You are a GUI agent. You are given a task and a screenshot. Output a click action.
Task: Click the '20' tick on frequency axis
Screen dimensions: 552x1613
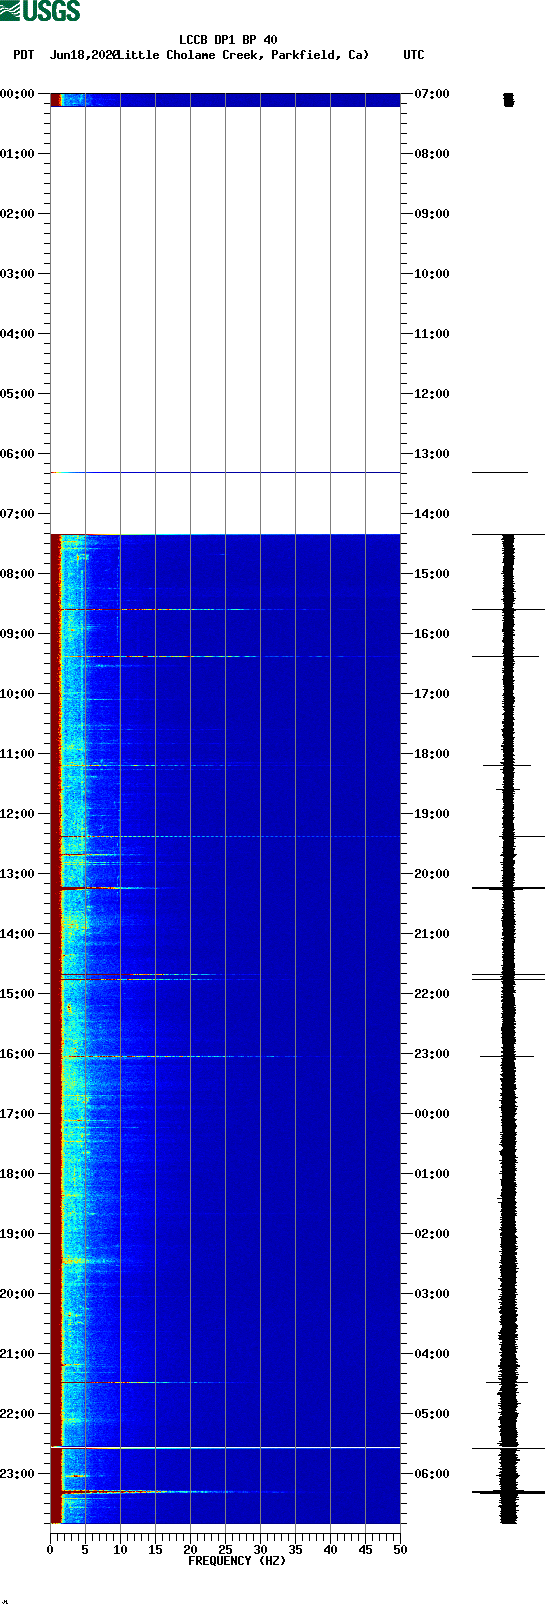[190, 1550]
